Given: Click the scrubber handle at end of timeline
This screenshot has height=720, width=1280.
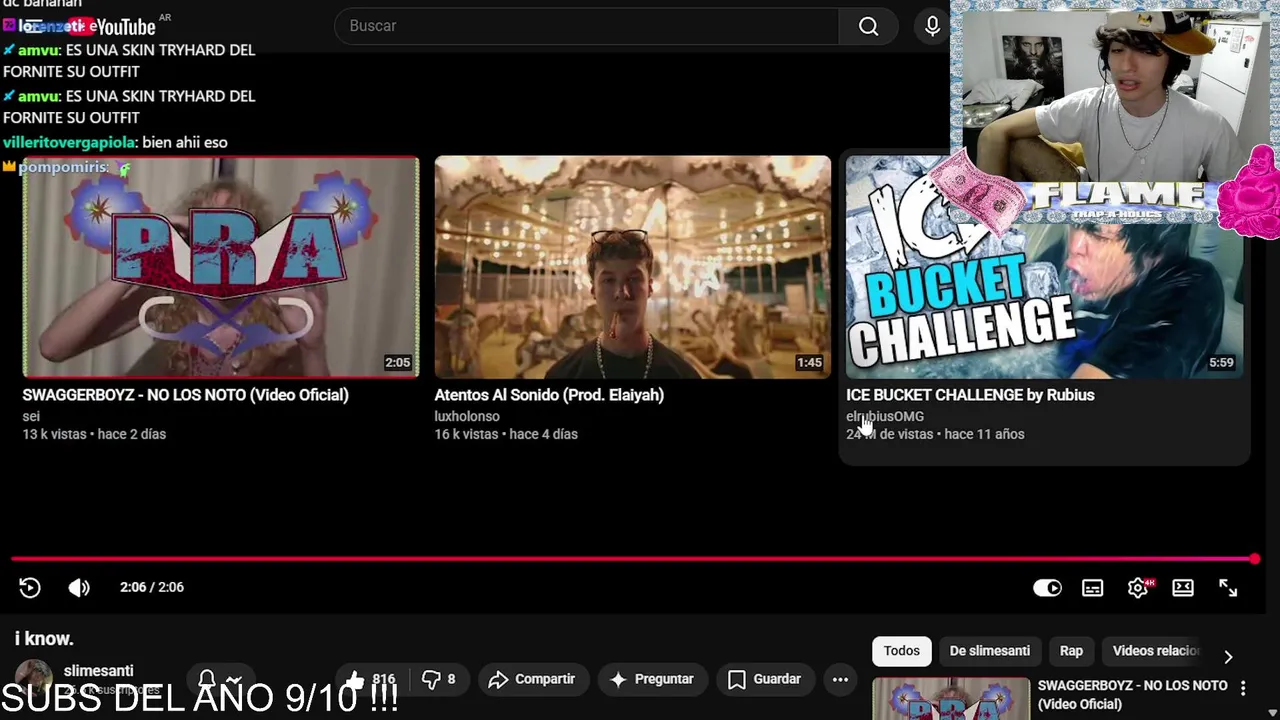Looking at the screenshot, I should [x=1254, y=559].
